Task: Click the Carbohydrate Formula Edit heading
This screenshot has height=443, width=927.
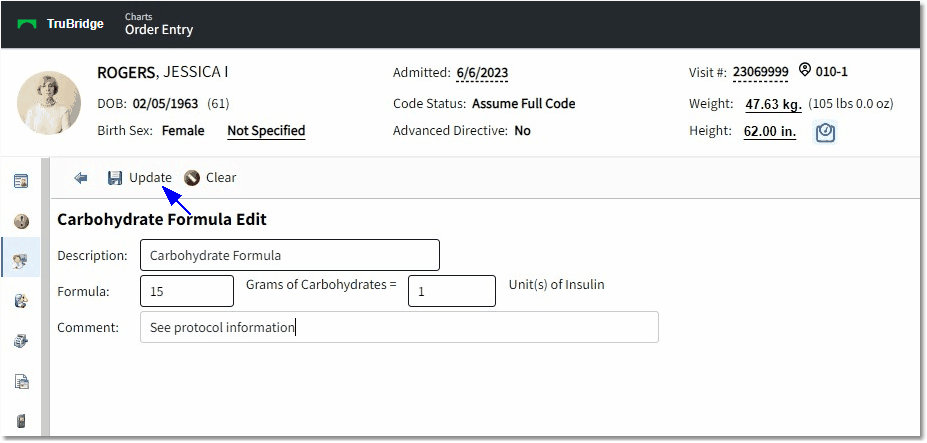Action: coord(162,219)
